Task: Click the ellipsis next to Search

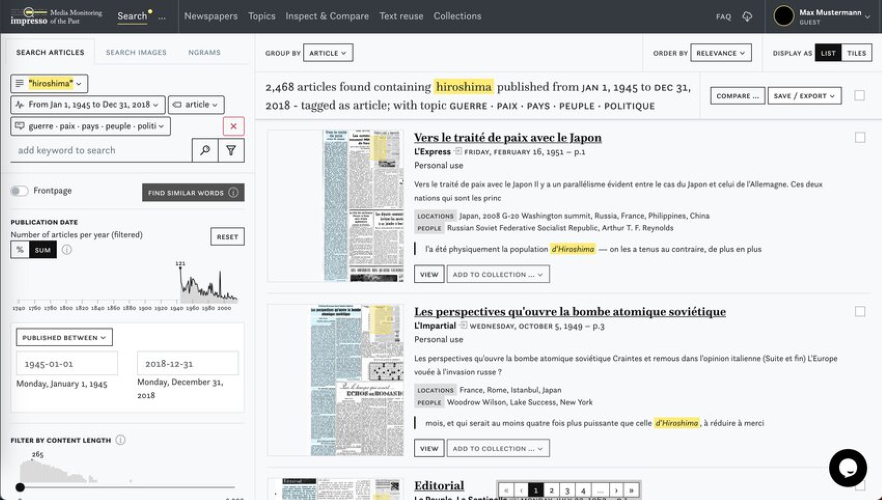Action: pos(162,17)
